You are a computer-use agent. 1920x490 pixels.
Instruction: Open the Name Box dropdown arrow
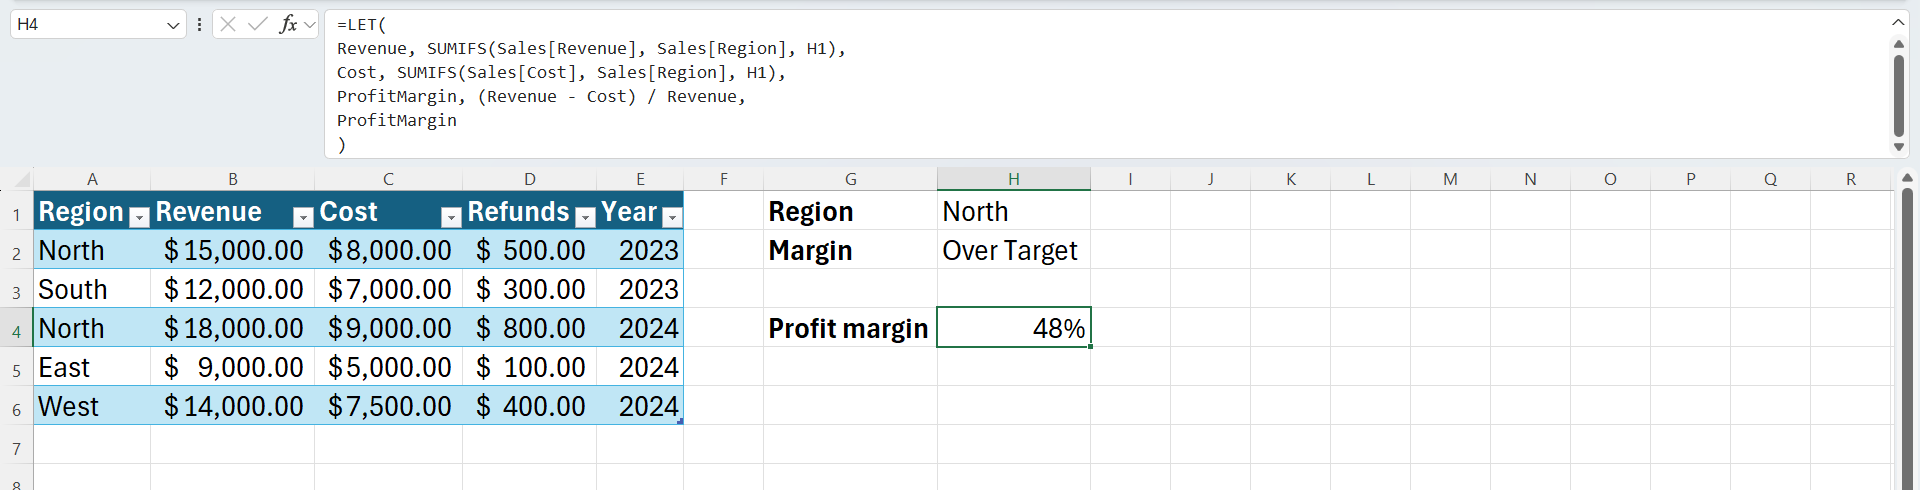[x=173, y=25]
